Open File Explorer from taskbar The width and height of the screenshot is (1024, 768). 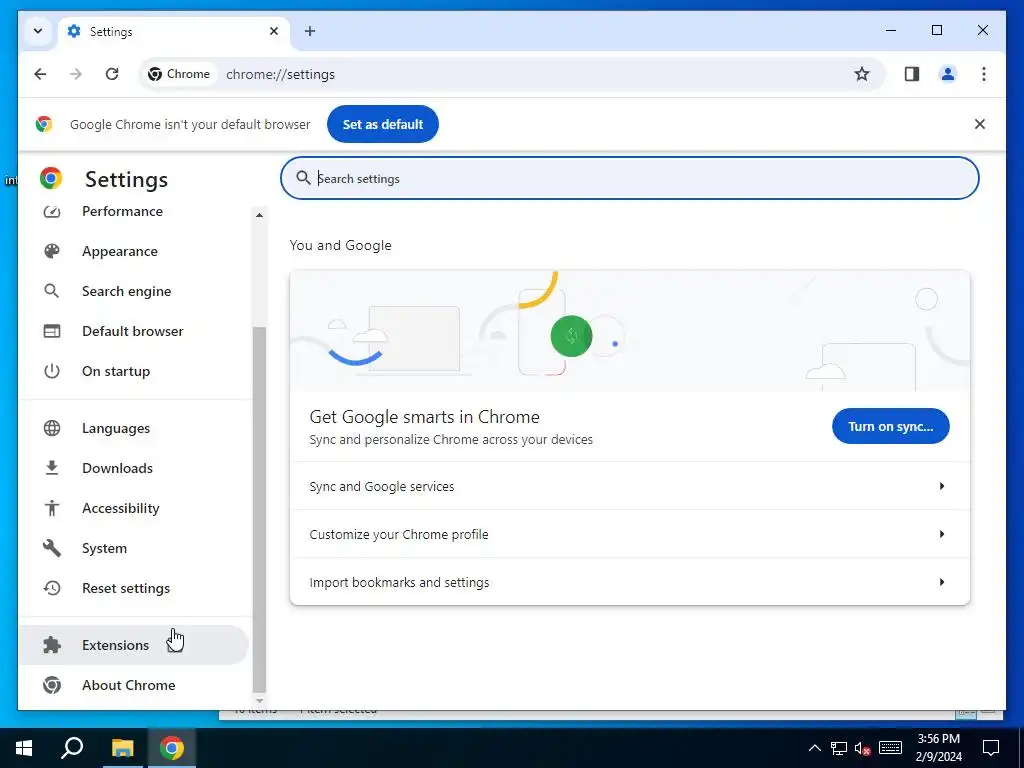(x=122, y=748)
